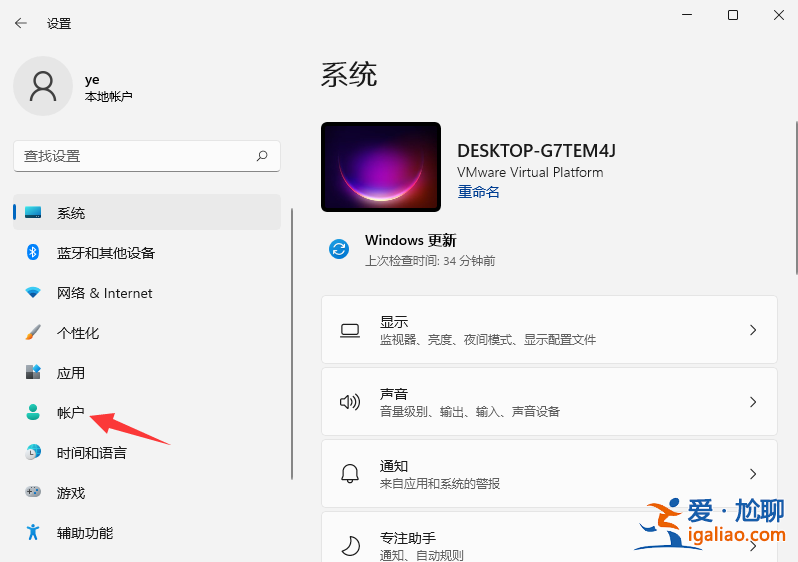Expand the 显示 row chevron

753,330
